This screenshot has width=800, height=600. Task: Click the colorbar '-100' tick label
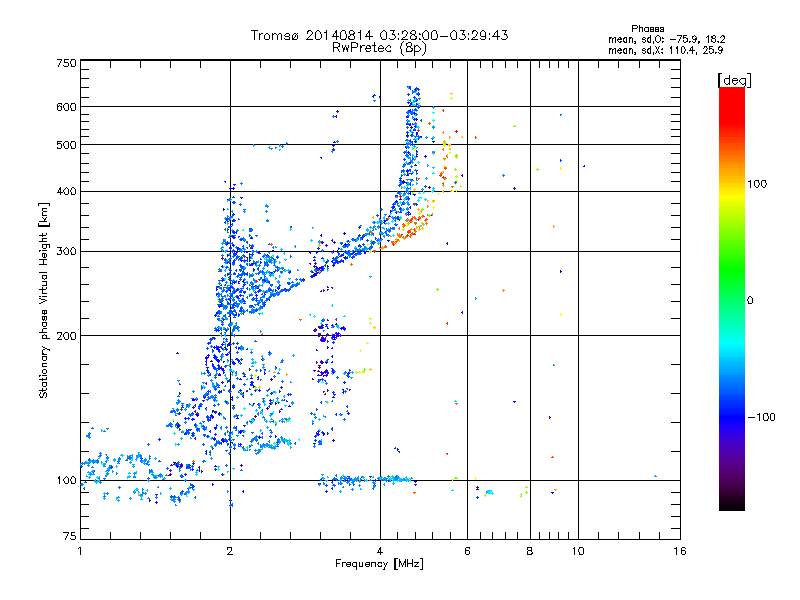click(x=761, y=417)
